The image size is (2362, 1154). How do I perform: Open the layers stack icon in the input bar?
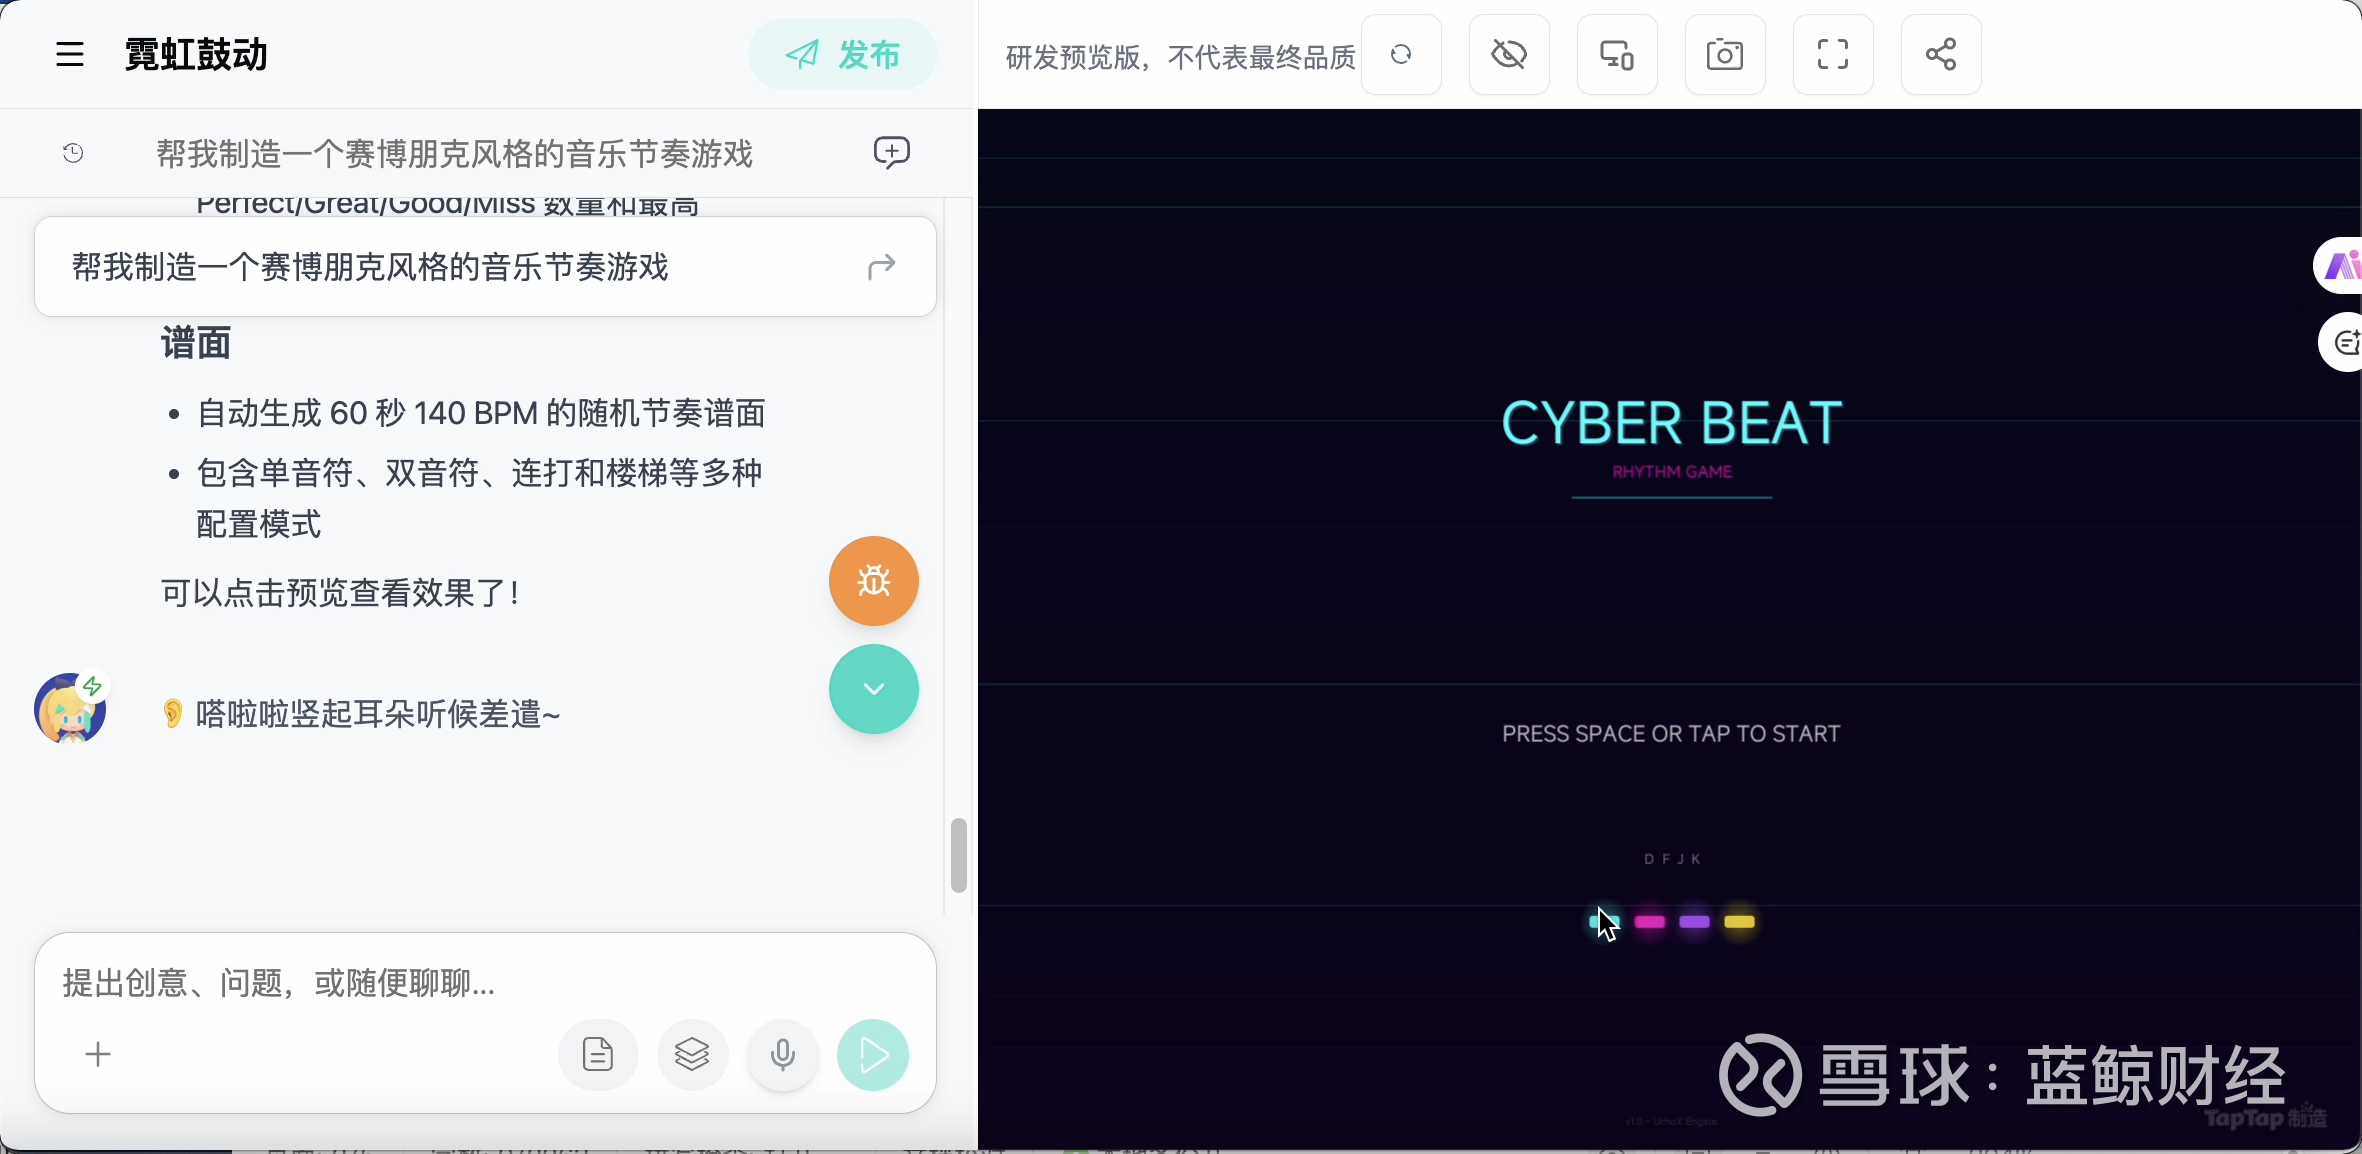point(692,1054)
